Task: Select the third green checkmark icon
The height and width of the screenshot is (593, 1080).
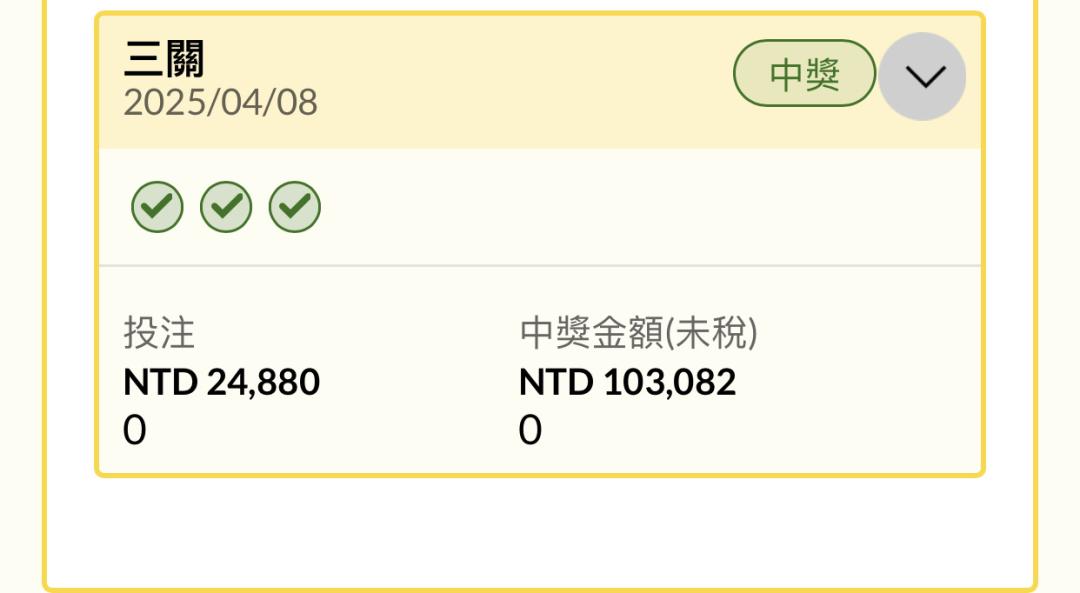Action: pyautogui.click(x=295, y=207)
